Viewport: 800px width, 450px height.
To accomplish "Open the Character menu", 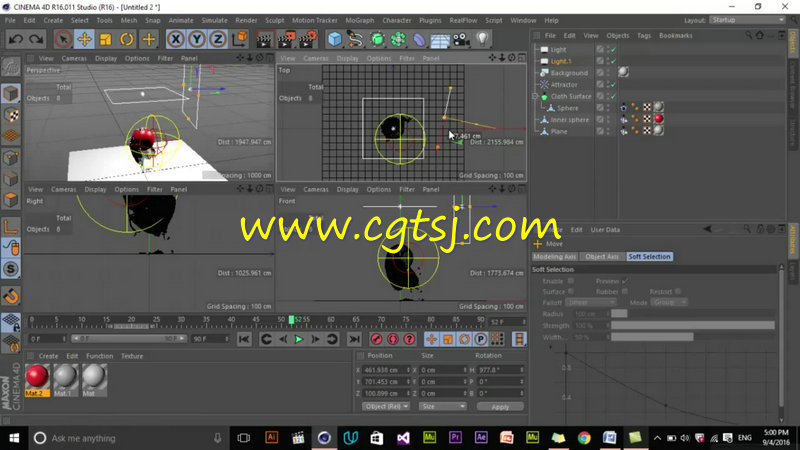I will tap(396, 20).
